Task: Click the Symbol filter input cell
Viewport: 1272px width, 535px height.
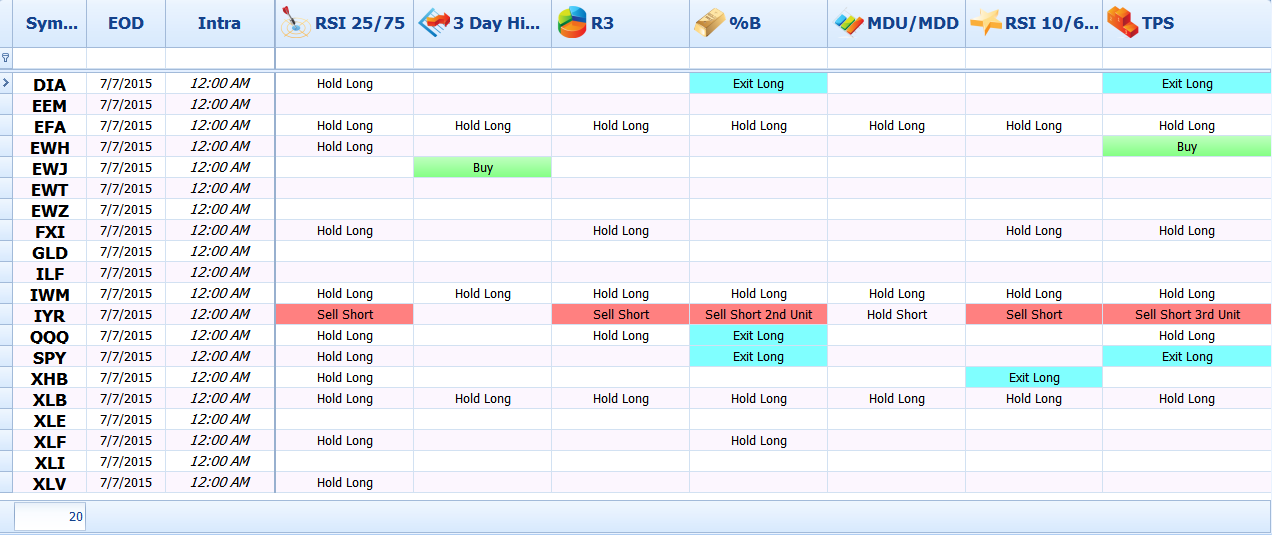Action: [x=50, y=58]
